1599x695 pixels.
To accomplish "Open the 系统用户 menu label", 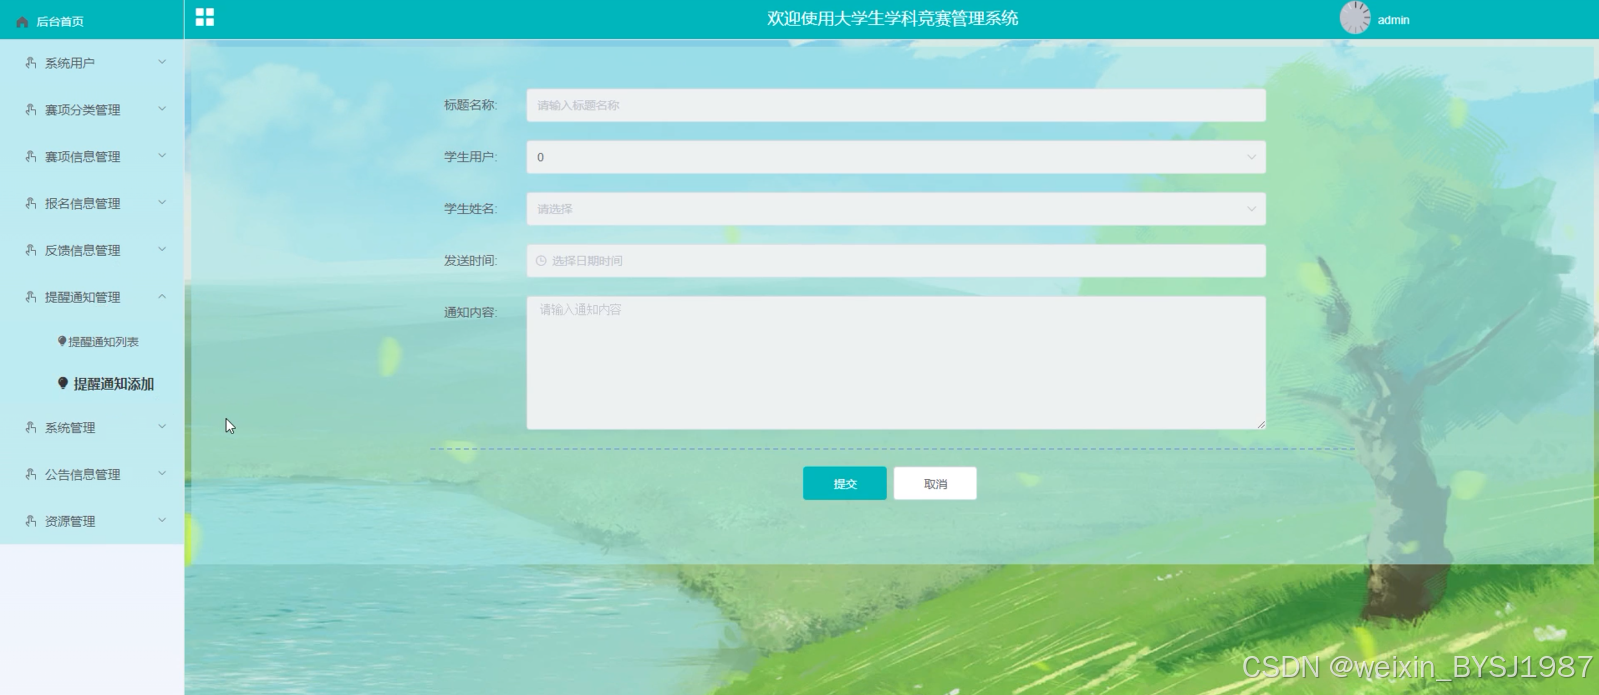I will [x=70, y=63].
